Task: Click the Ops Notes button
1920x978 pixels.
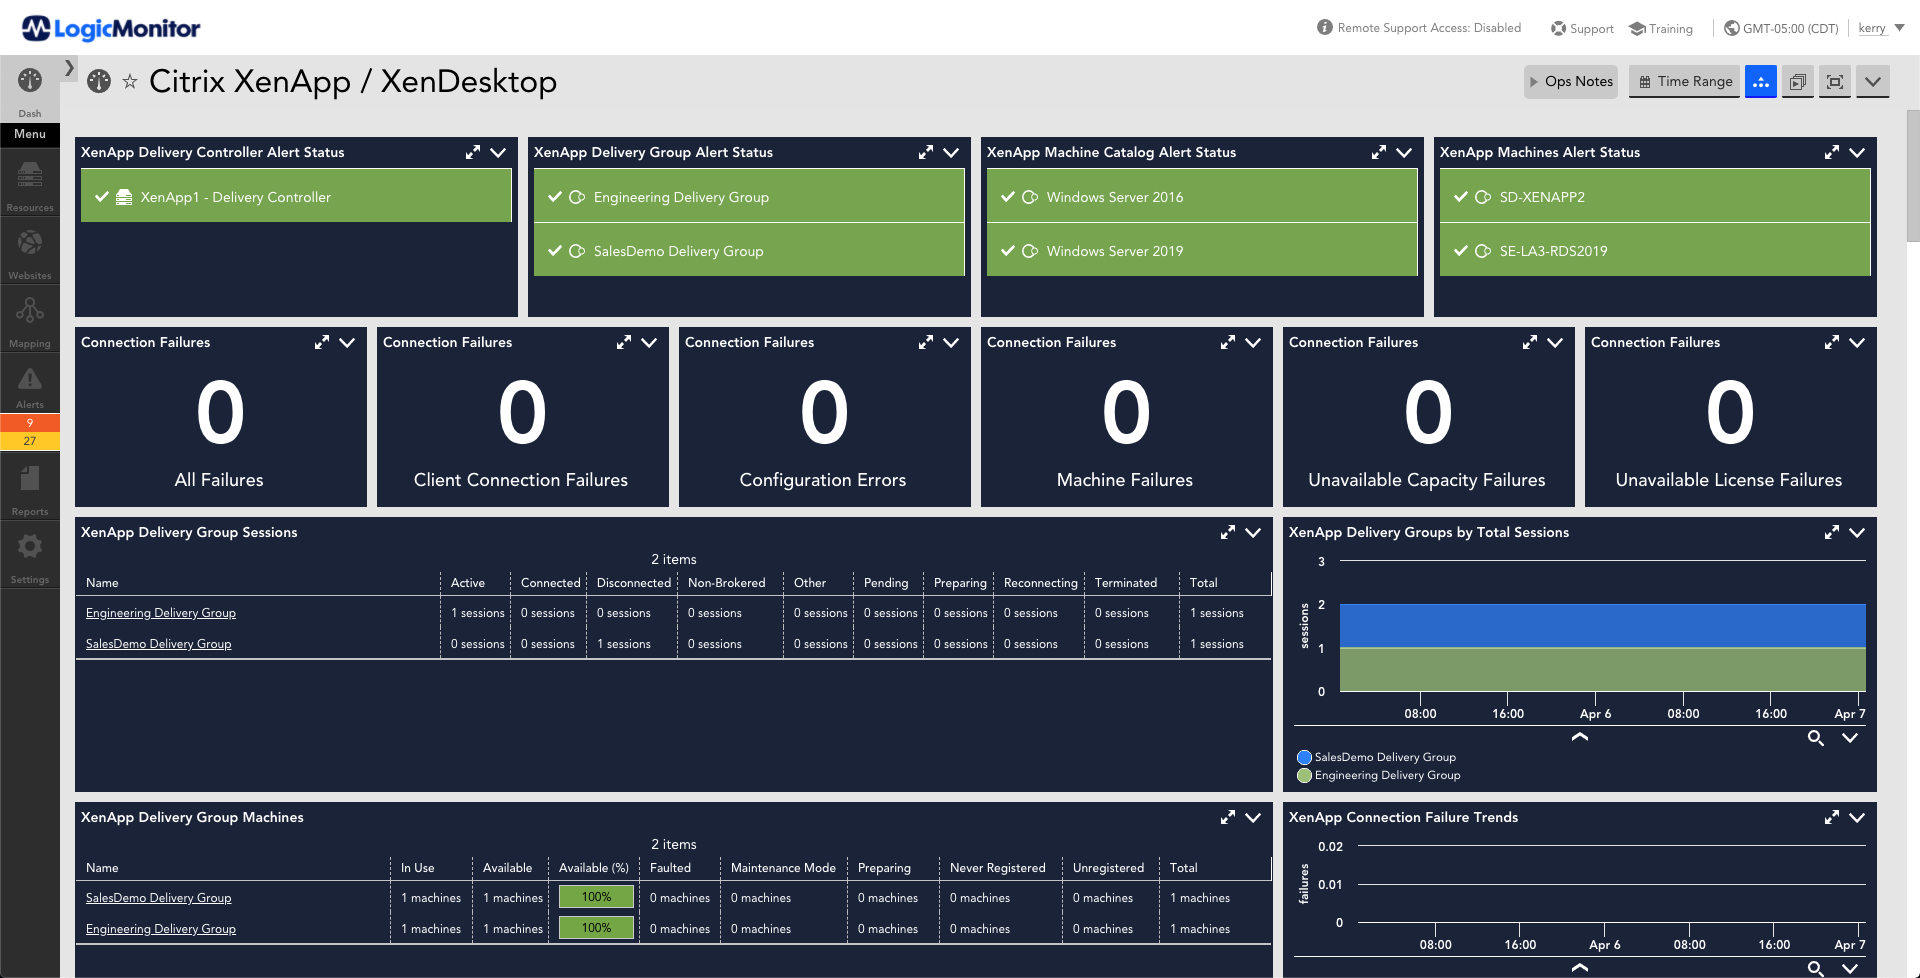Action: click(1570, 82)
